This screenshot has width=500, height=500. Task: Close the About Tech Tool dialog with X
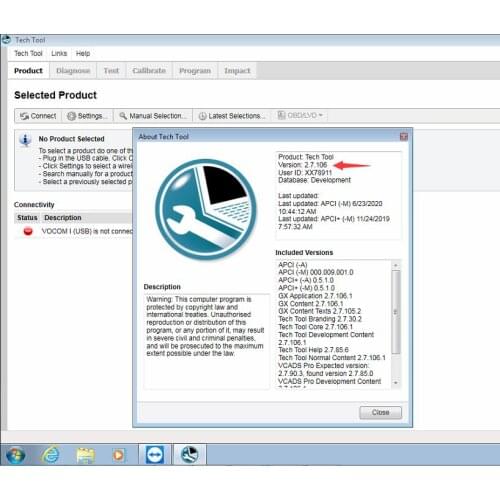click(404, 137)
